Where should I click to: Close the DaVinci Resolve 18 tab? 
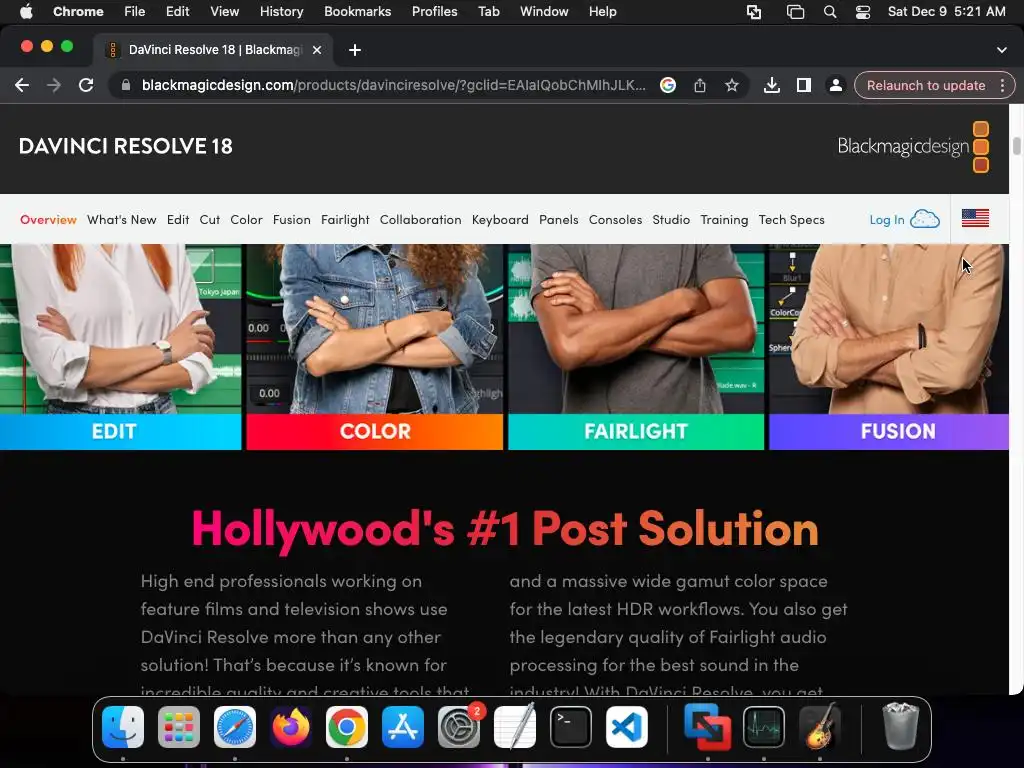tap(317, 50)
